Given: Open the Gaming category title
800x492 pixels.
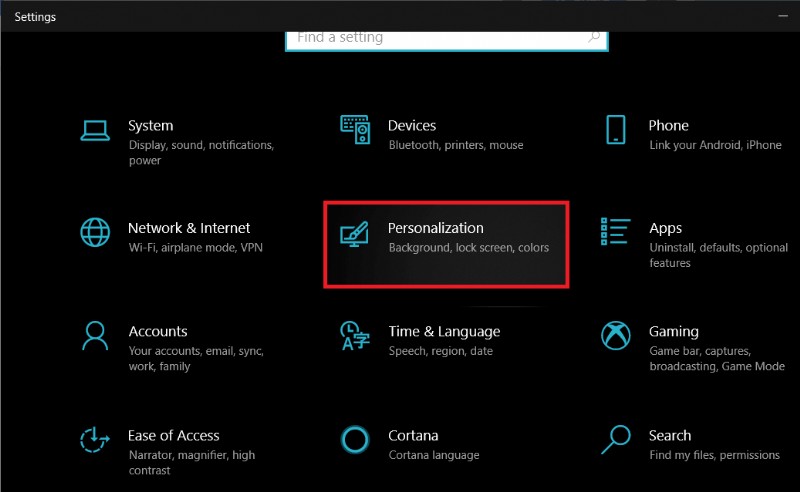Looking at the screenshot, I should (674, 331).
